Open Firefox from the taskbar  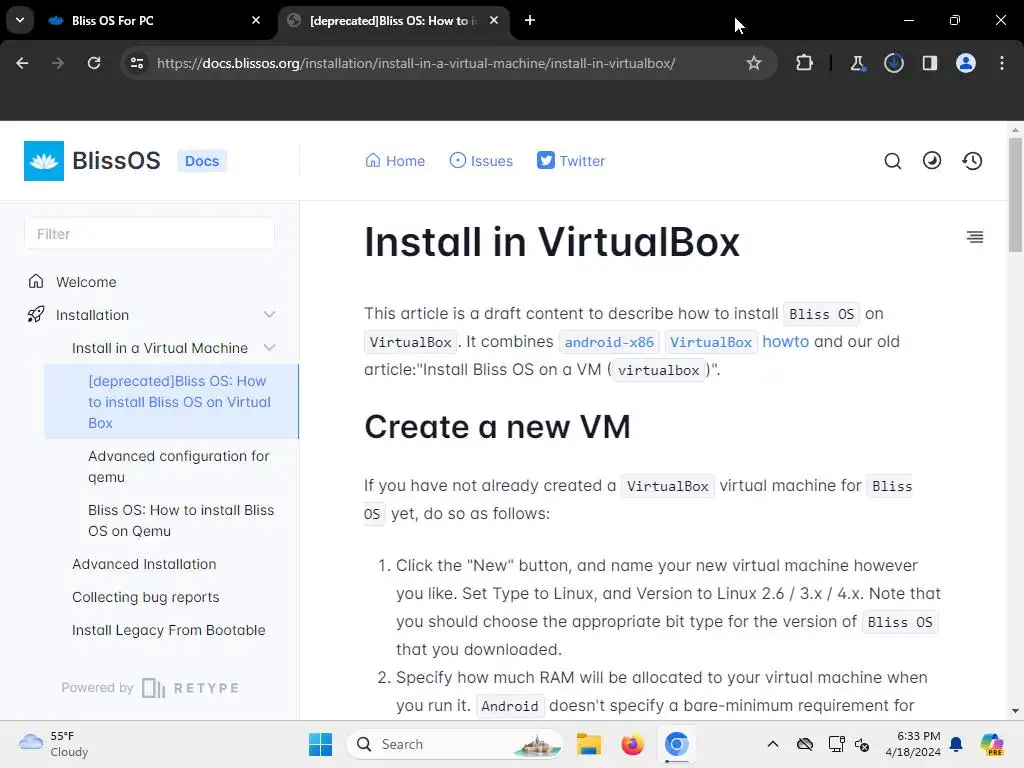pyautogui.click(x=632, y=744)
